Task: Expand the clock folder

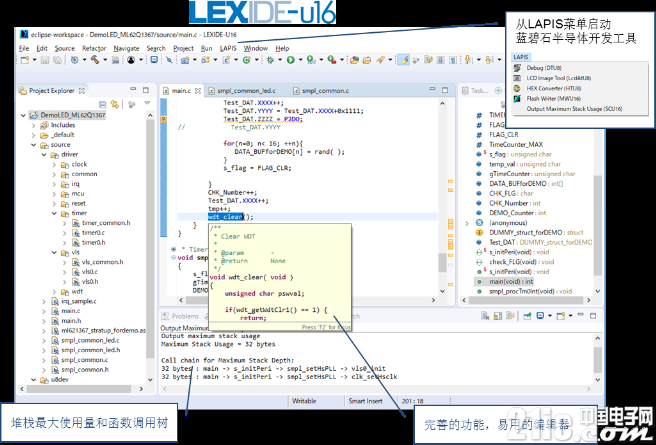Action: click(54, 164)
